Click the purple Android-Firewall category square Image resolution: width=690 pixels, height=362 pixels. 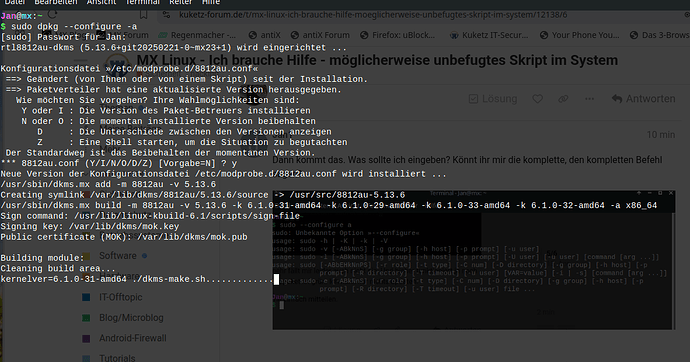(x=86, y=338)
